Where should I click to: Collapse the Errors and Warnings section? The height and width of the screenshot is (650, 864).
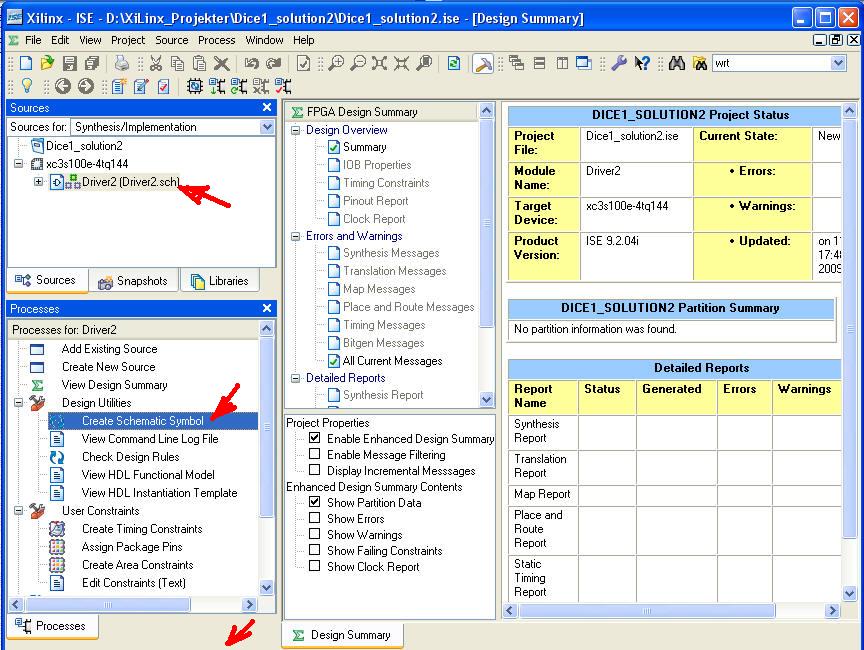click(x=296, y=236)
